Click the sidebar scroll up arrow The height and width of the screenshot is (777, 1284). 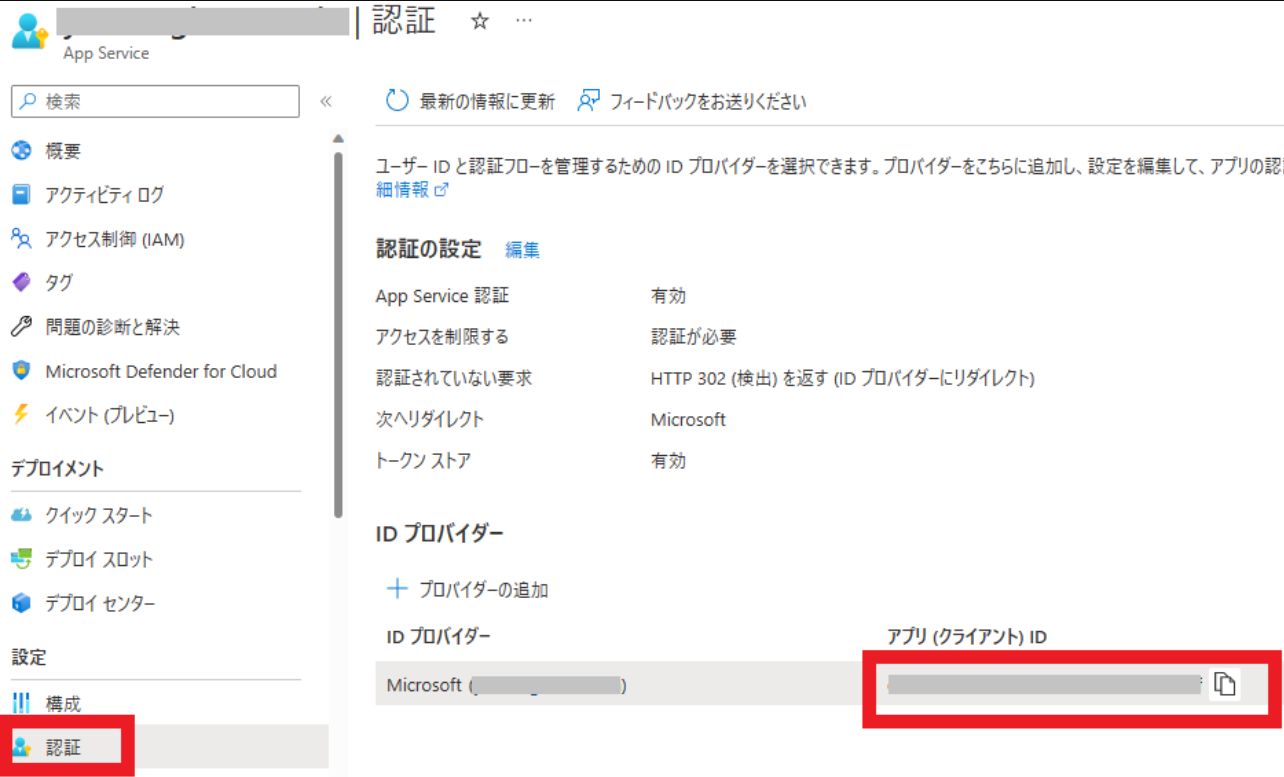coord(338,138)
